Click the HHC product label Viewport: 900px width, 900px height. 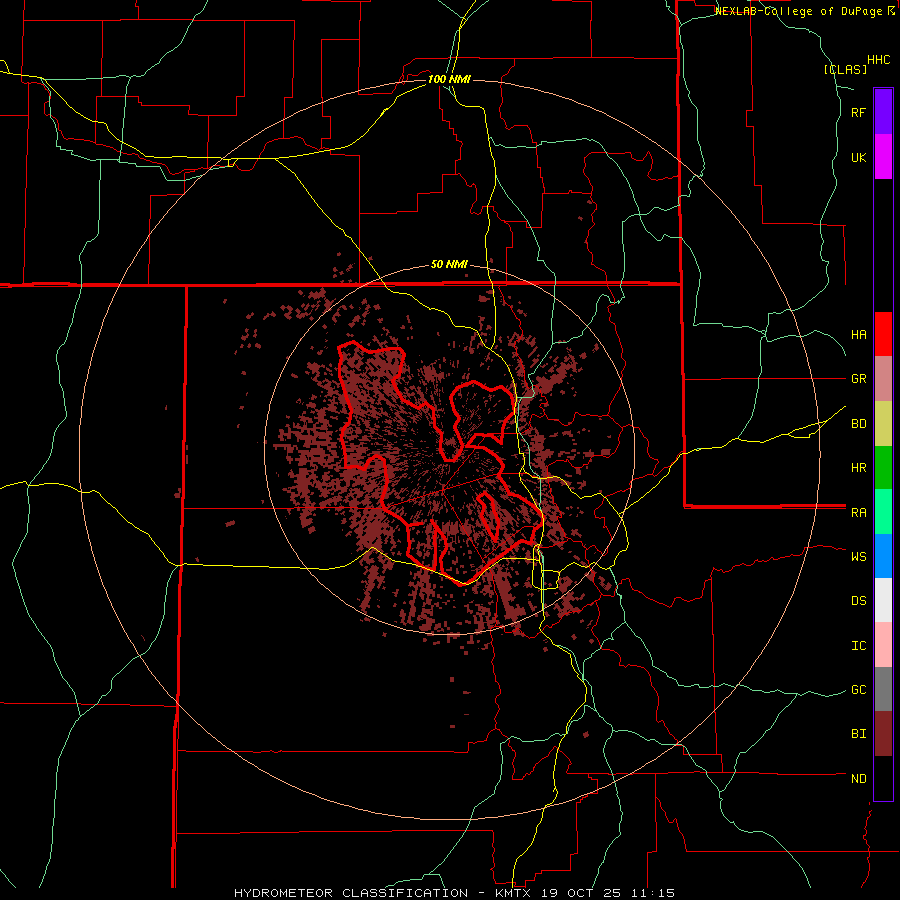878,60
